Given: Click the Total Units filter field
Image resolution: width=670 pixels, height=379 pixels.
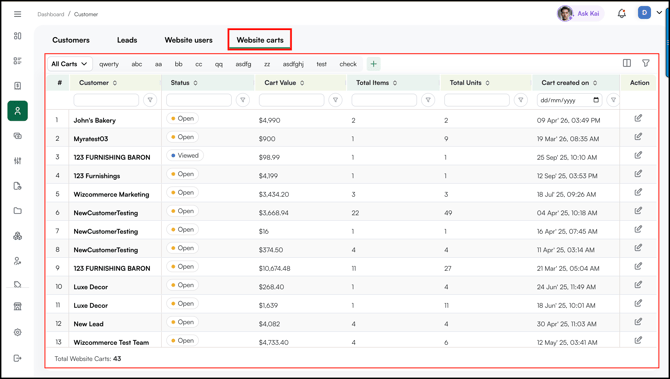Looking at the screenshot, I should [x=477, y=100].
